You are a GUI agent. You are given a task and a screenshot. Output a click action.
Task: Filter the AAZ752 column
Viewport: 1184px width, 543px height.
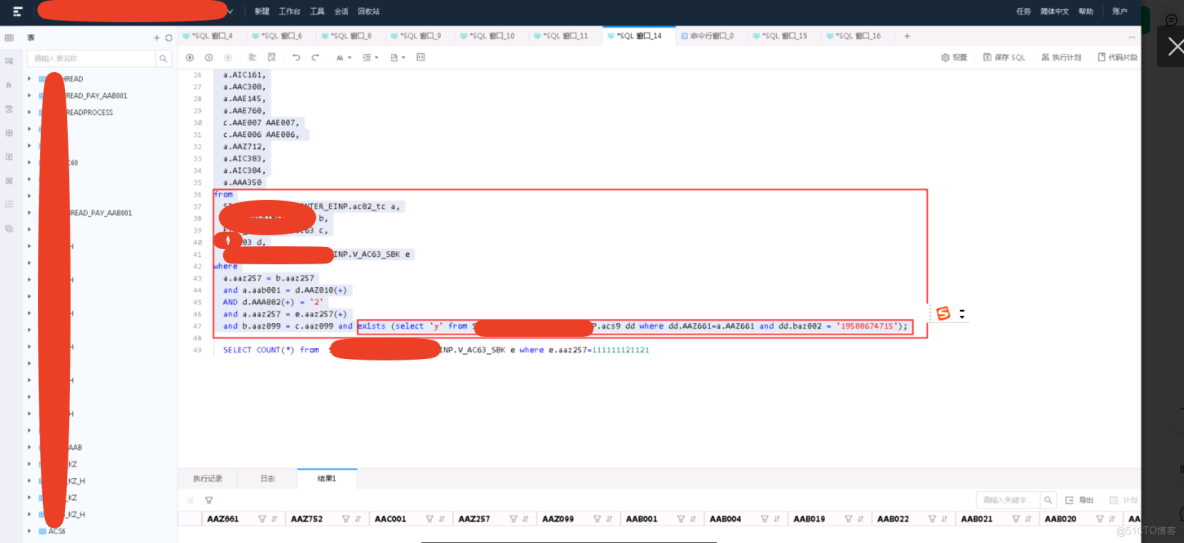[347, 519]
